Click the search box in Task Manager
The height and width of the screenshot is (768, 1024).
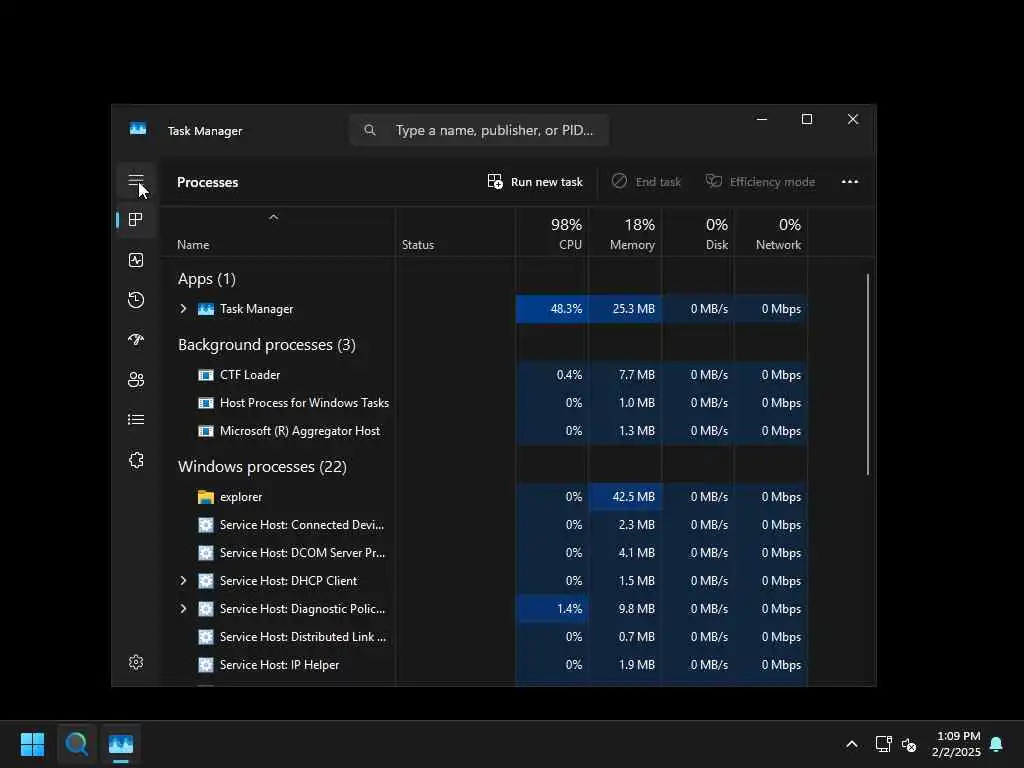point(479,130)
